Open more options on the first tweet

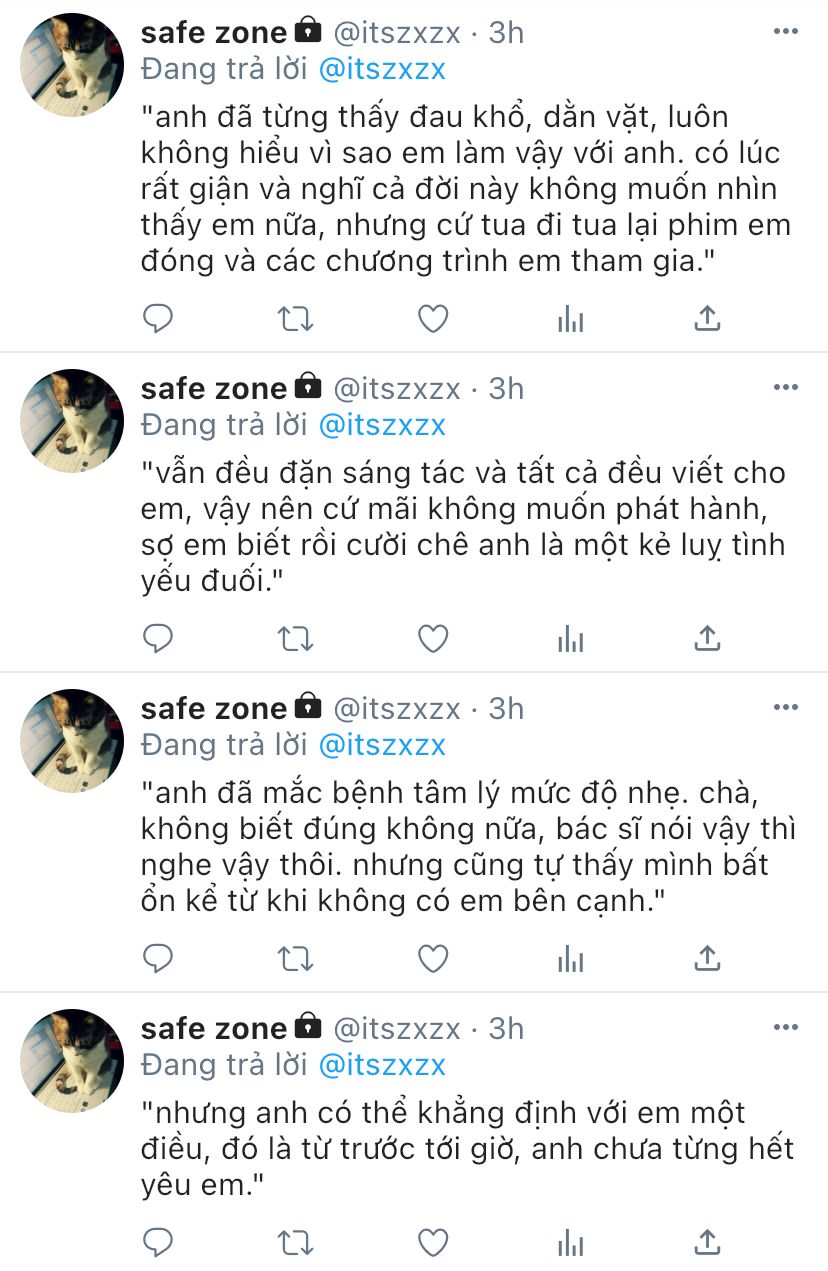pos(787,32)
